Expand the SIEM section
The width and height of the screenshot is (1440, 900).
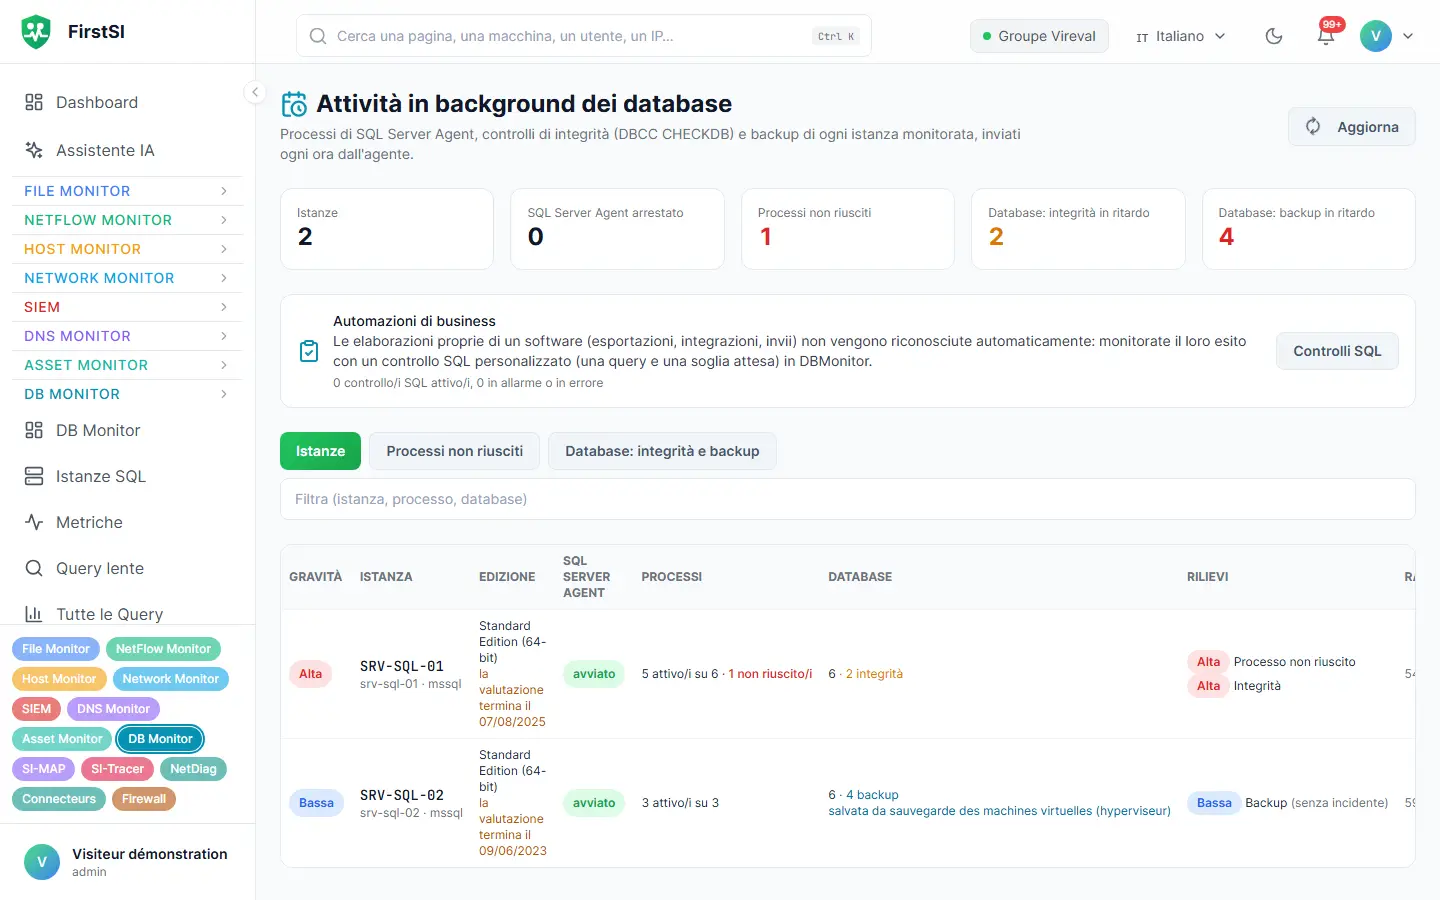click(x=127, y=307)
